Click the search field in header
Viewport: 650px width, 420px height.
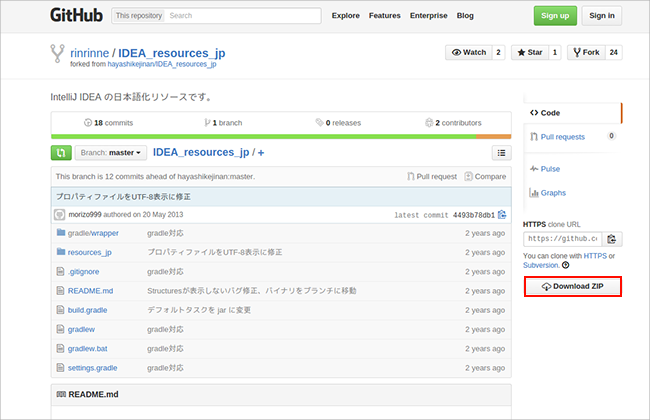pos(243,16)
